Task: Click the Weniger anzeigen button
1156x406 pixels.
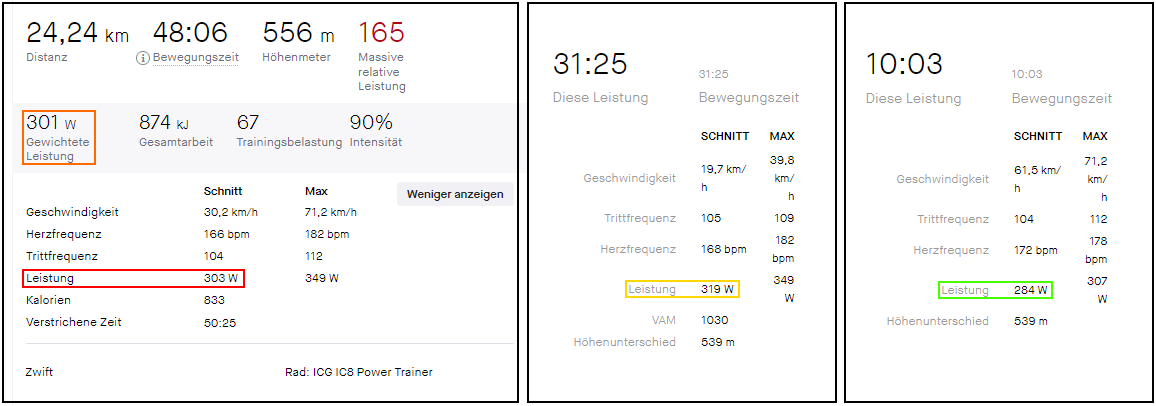Action: (x=455, y=195)
